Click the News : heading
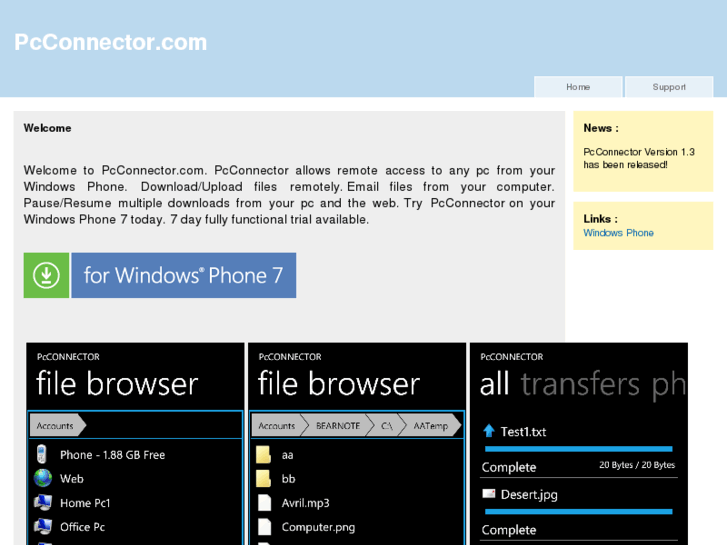 click(x=601, y=128)
